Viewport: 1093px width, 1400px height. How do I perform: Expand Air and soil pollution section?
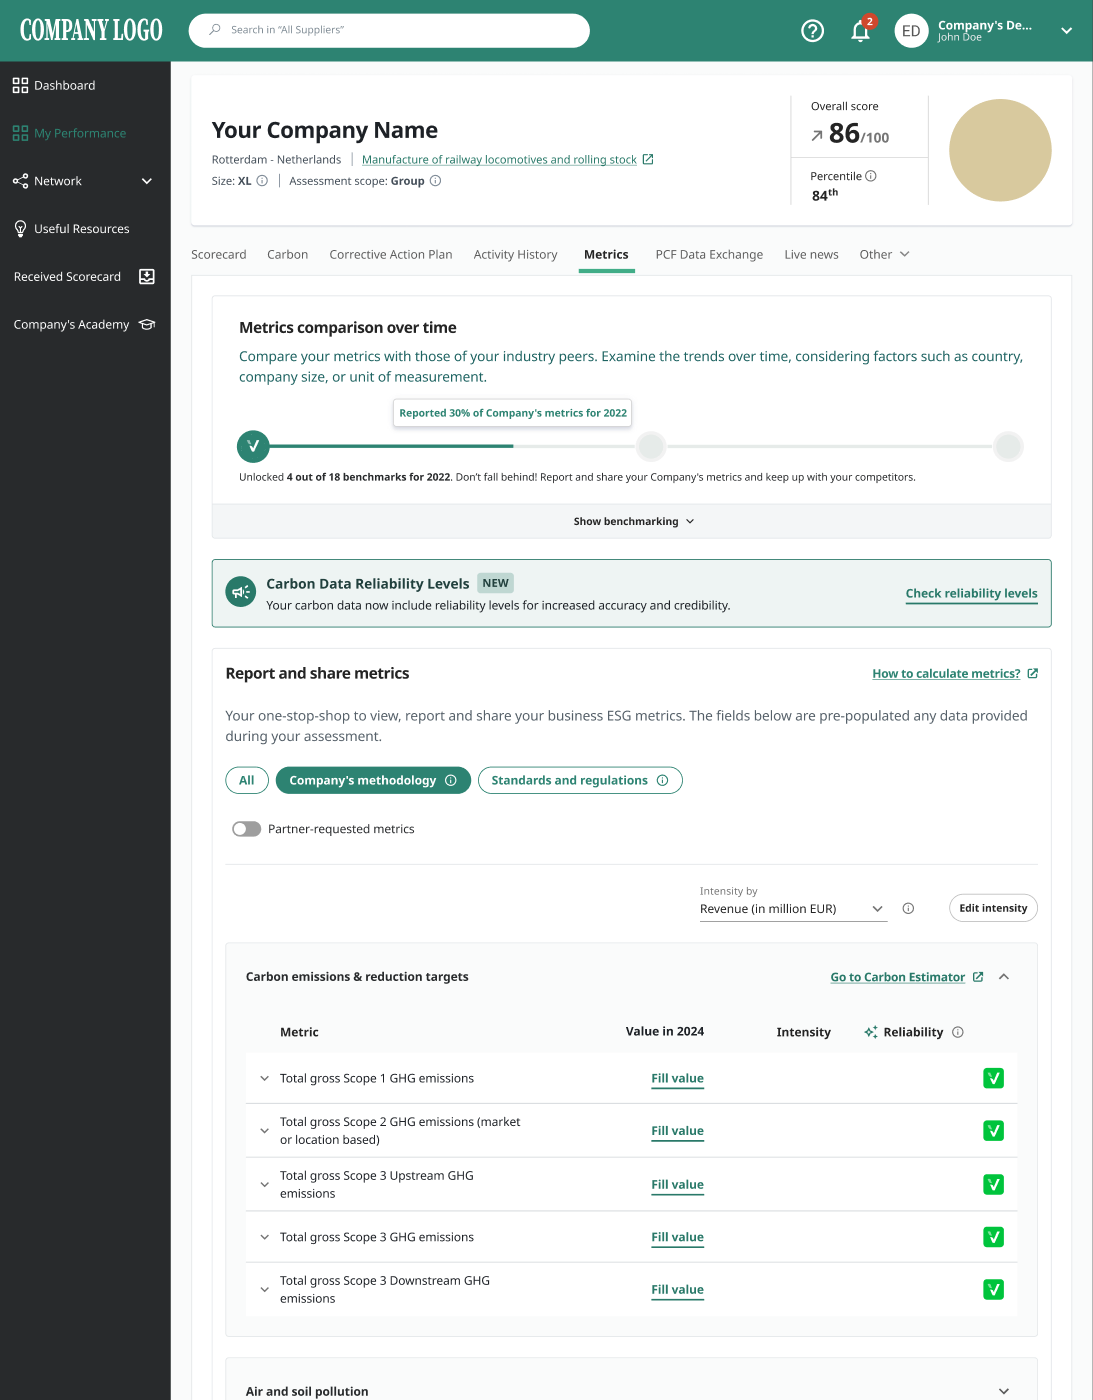click(x=1004, y=1391)
